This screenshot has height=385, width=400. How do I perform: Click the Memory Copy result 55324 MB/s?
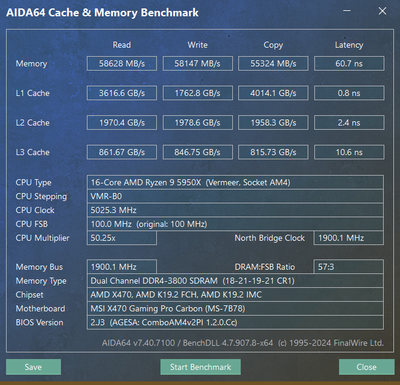point(273,64)
